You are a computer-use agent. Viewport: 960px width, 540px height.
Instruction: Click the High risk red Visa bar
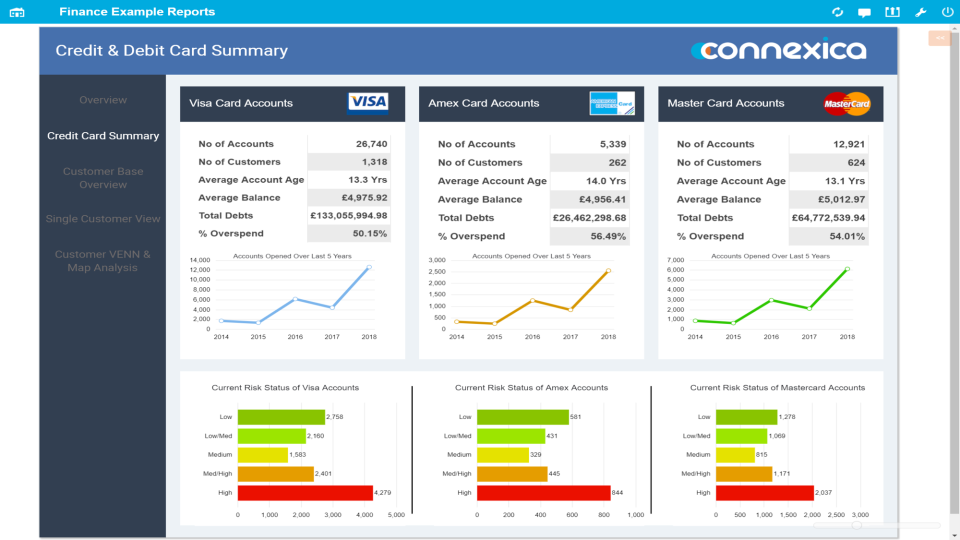[x=305, y=492]
